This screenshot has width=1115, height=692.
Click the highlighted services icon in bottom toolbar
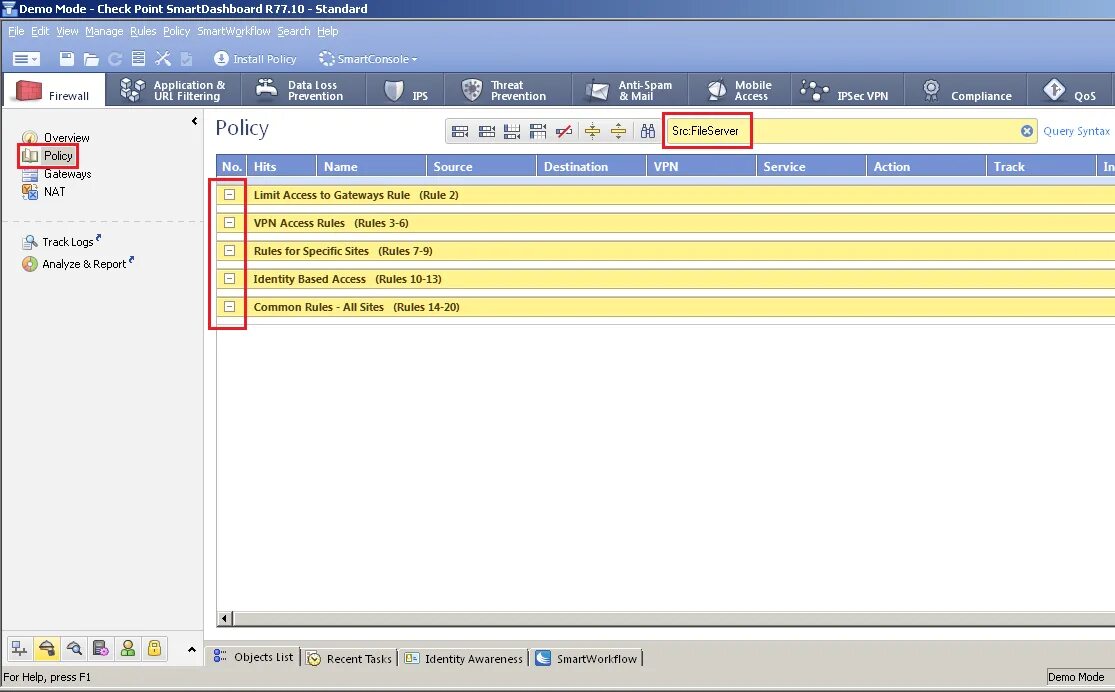47,648
